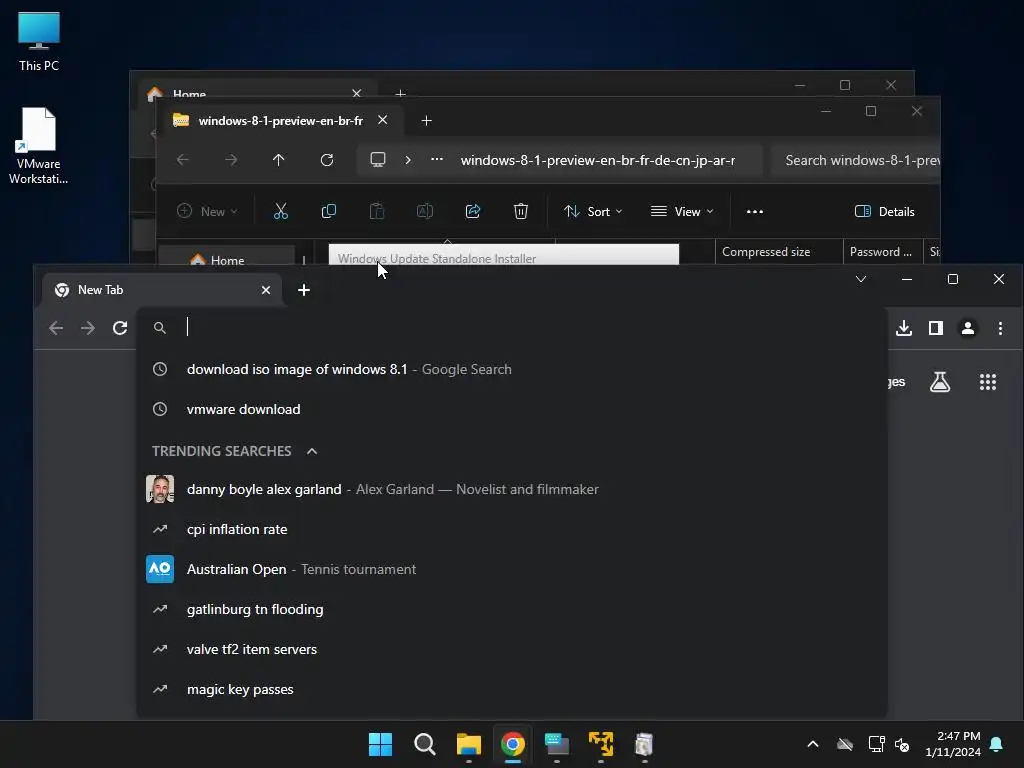Open Chrome profile avatar icon

coord(968,328)
